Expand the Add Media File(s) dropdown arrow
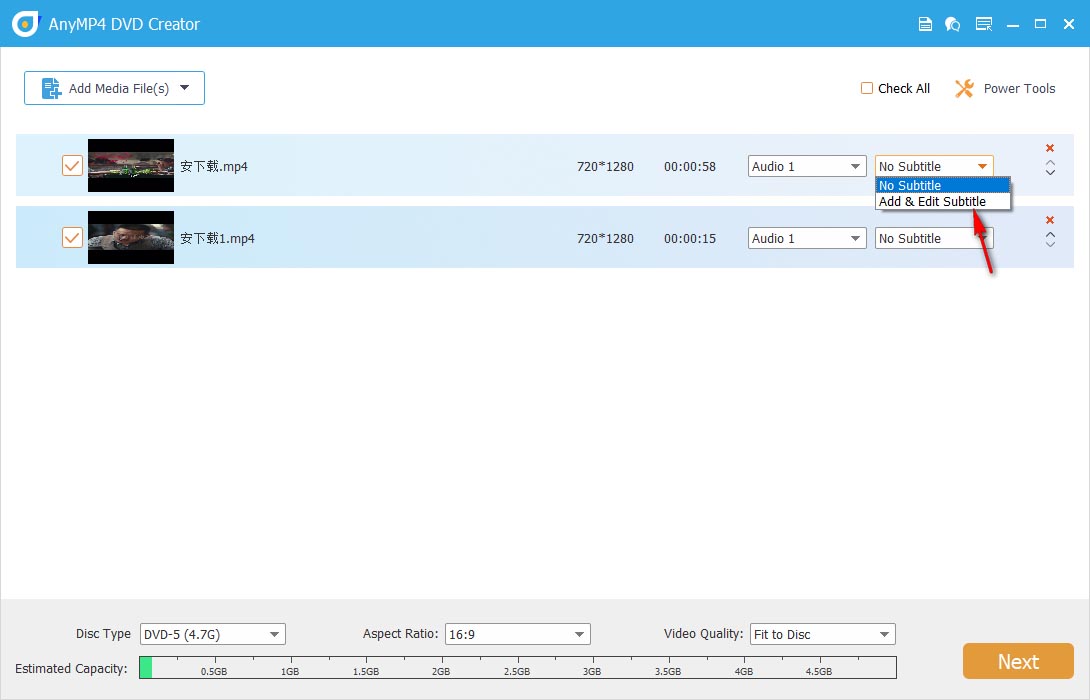 (184, 88)
